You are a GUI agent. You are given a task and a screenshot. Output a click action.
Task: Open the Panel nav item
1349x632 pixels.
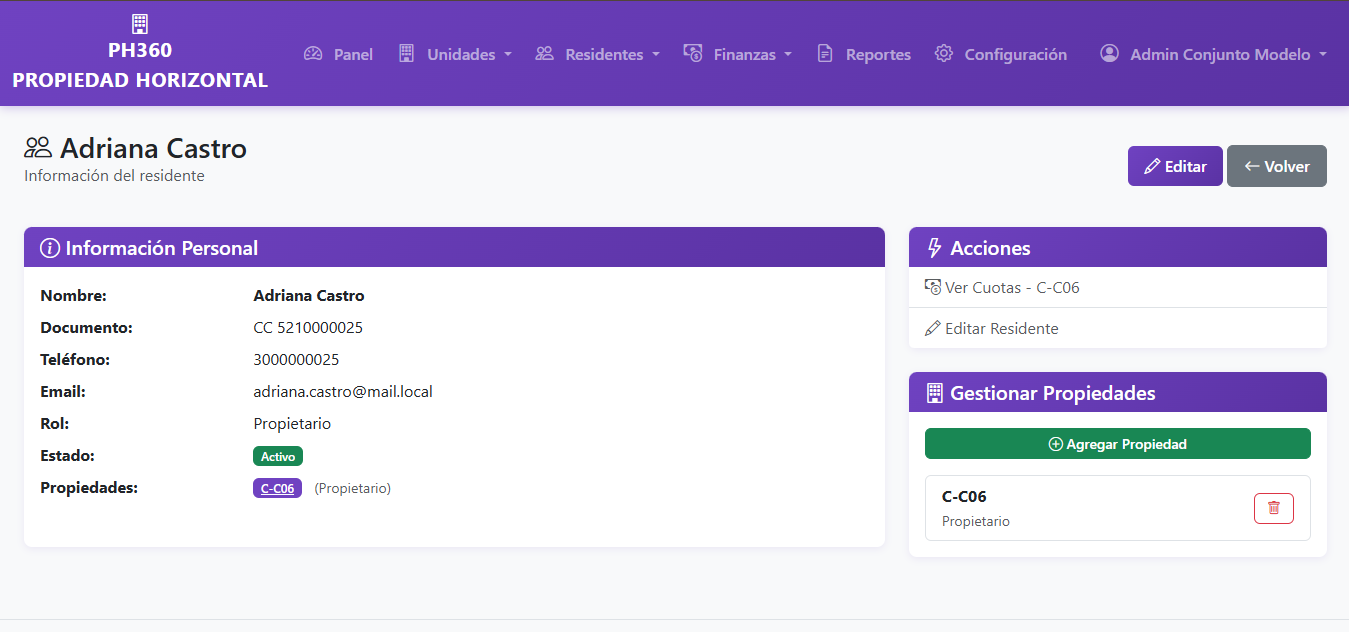coord(338,54)
